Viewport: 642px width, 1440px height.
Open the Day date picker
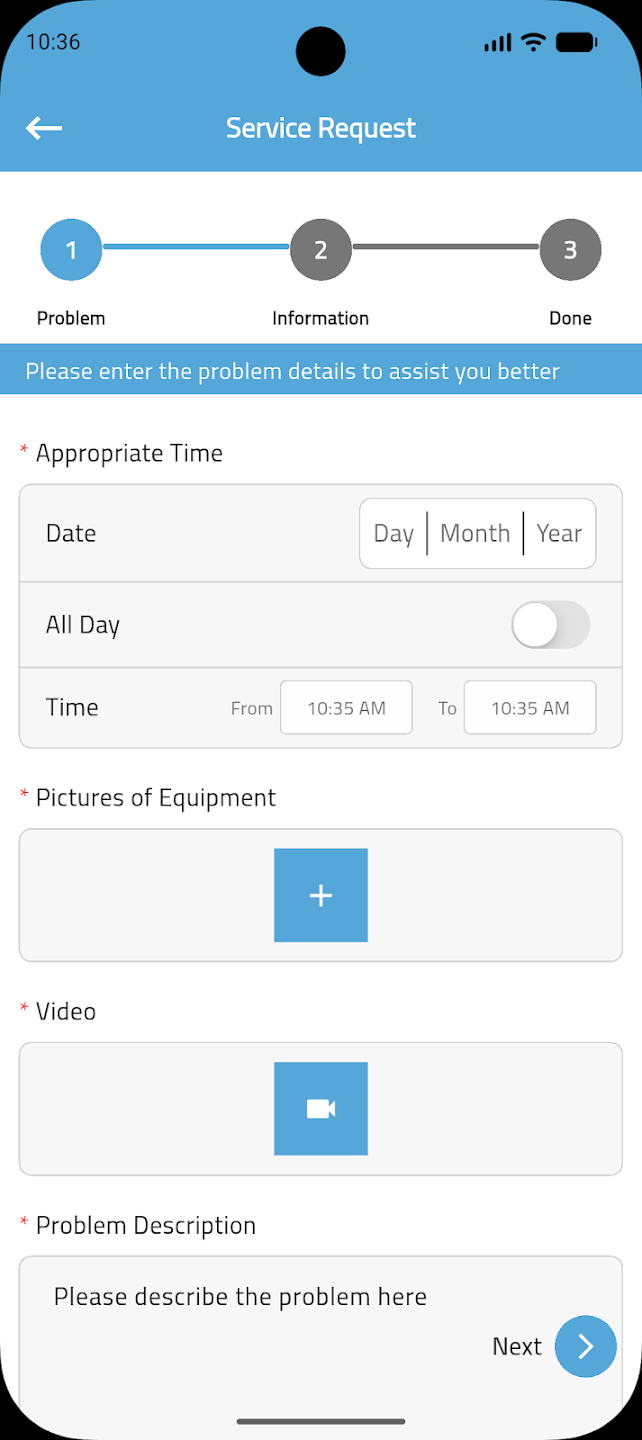(x=394, y=533)
